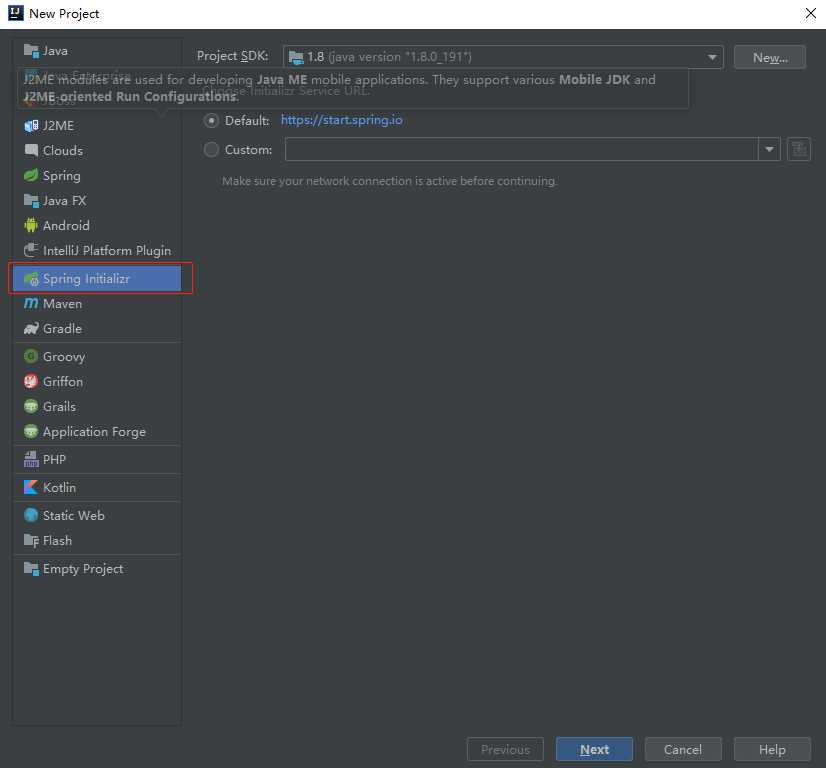Close the New Project dialog
This screenshot has width=826, height=768.
click(811, 13)
